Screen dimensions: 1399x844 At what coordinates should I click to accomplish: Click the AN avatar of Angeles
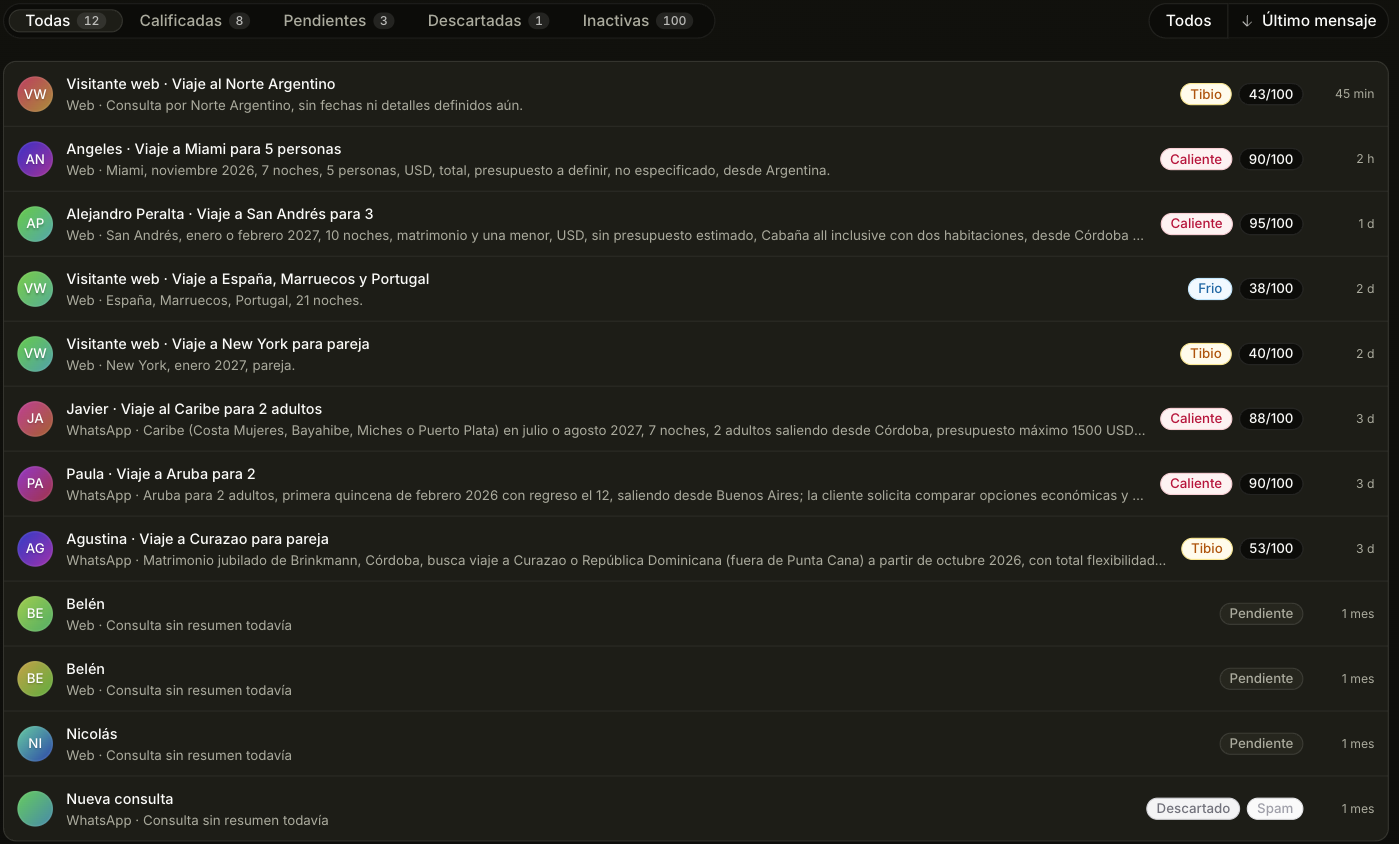click(35, 159)
